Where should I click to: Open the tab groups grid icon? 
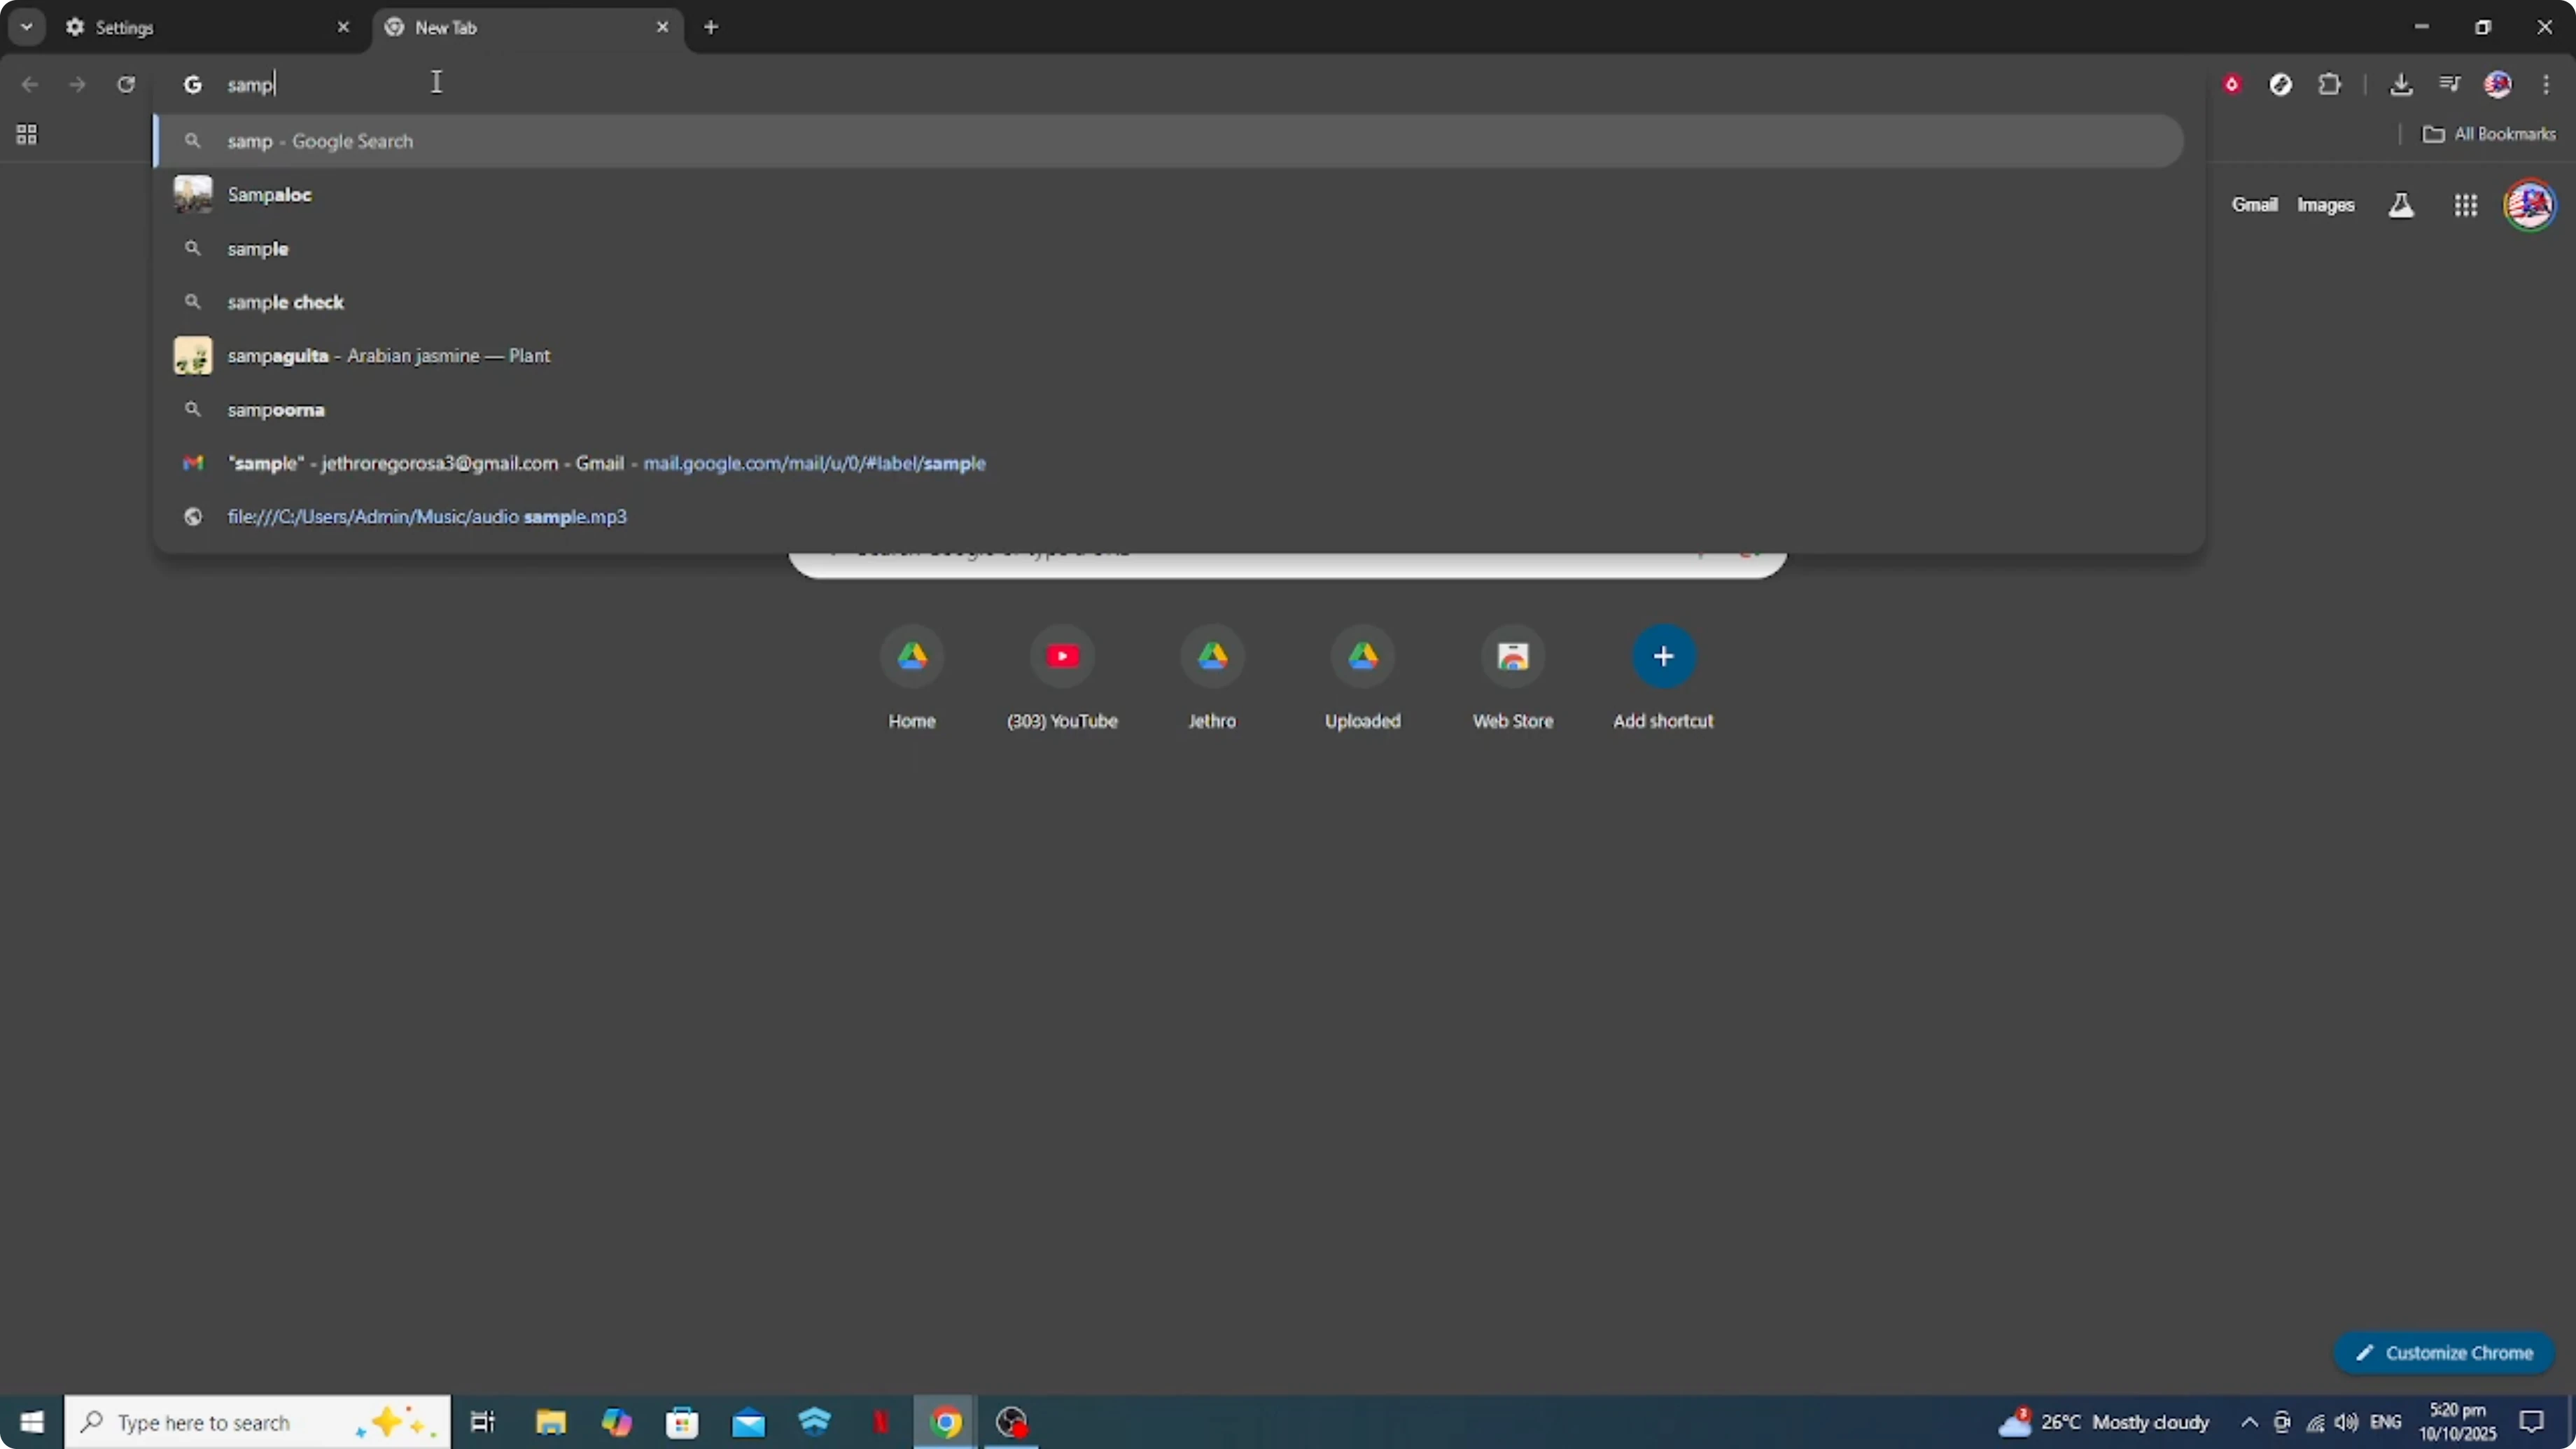tap(27, 134)
